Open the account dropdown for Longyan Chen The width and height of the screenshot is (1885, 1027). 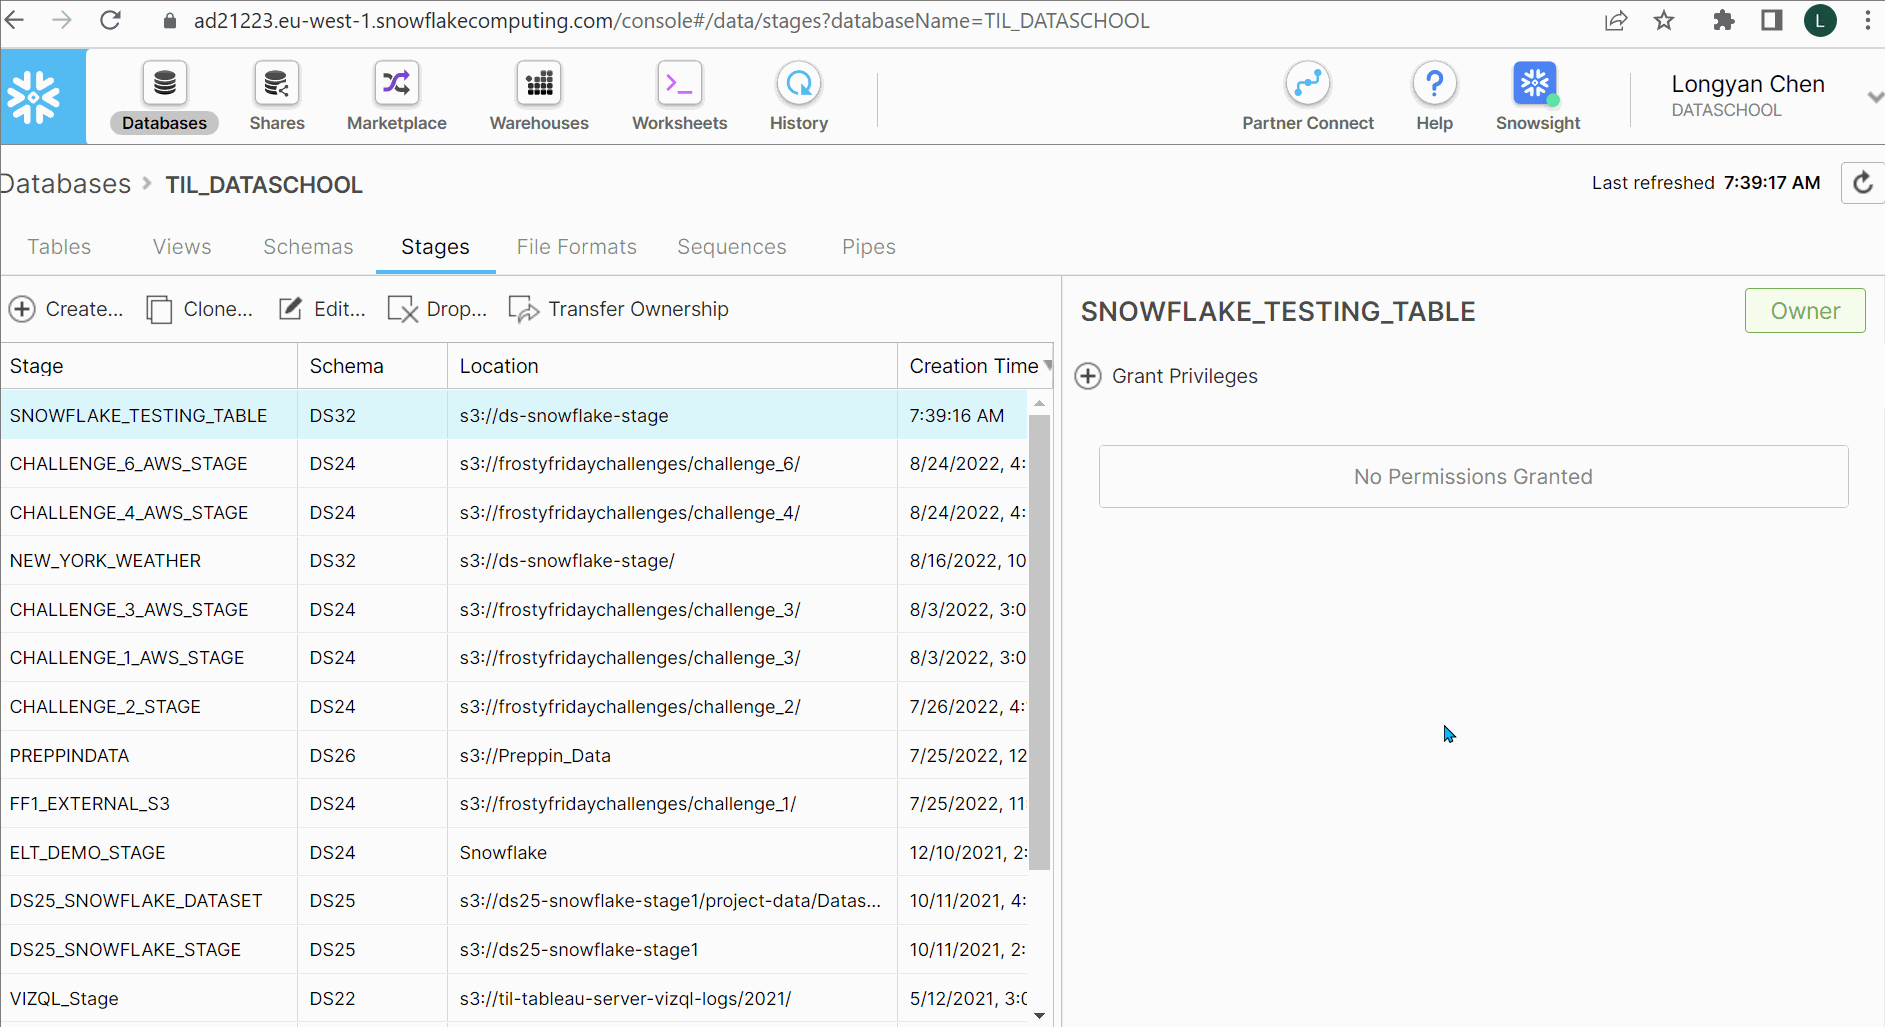click(1875, 97)
